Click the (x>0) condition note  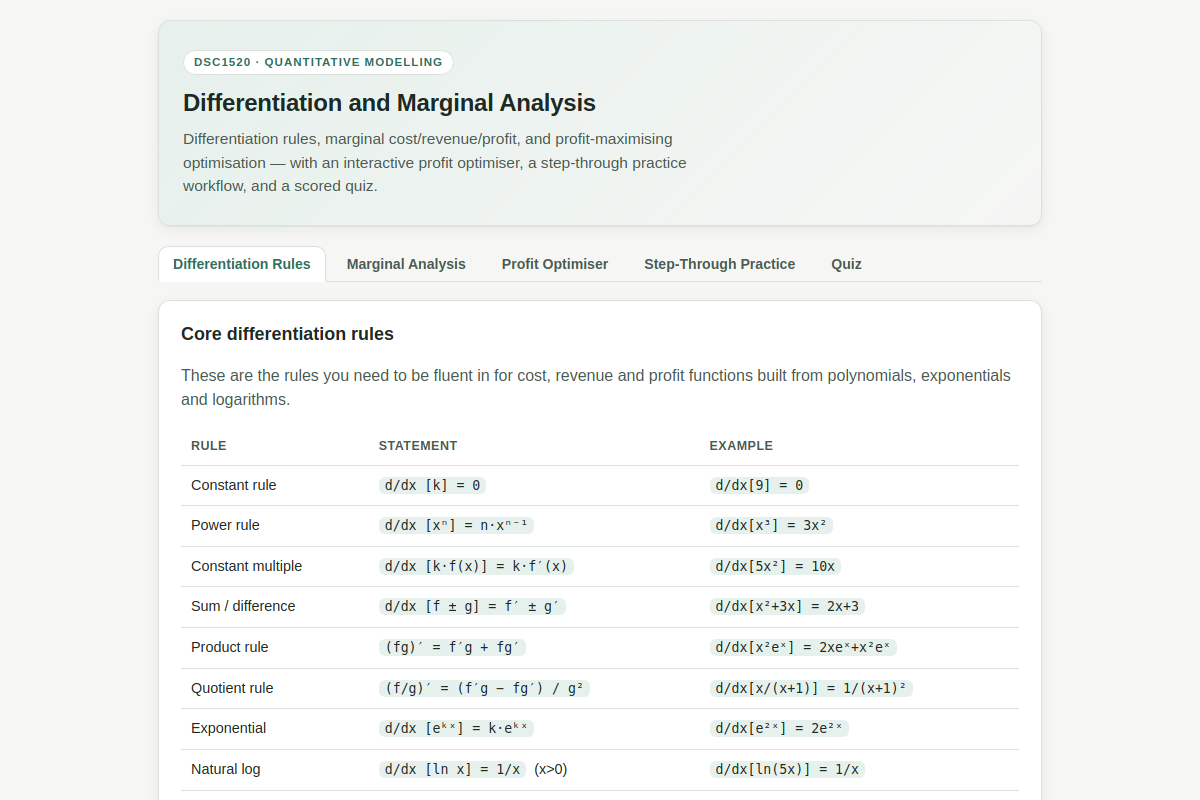coord(551,769)
